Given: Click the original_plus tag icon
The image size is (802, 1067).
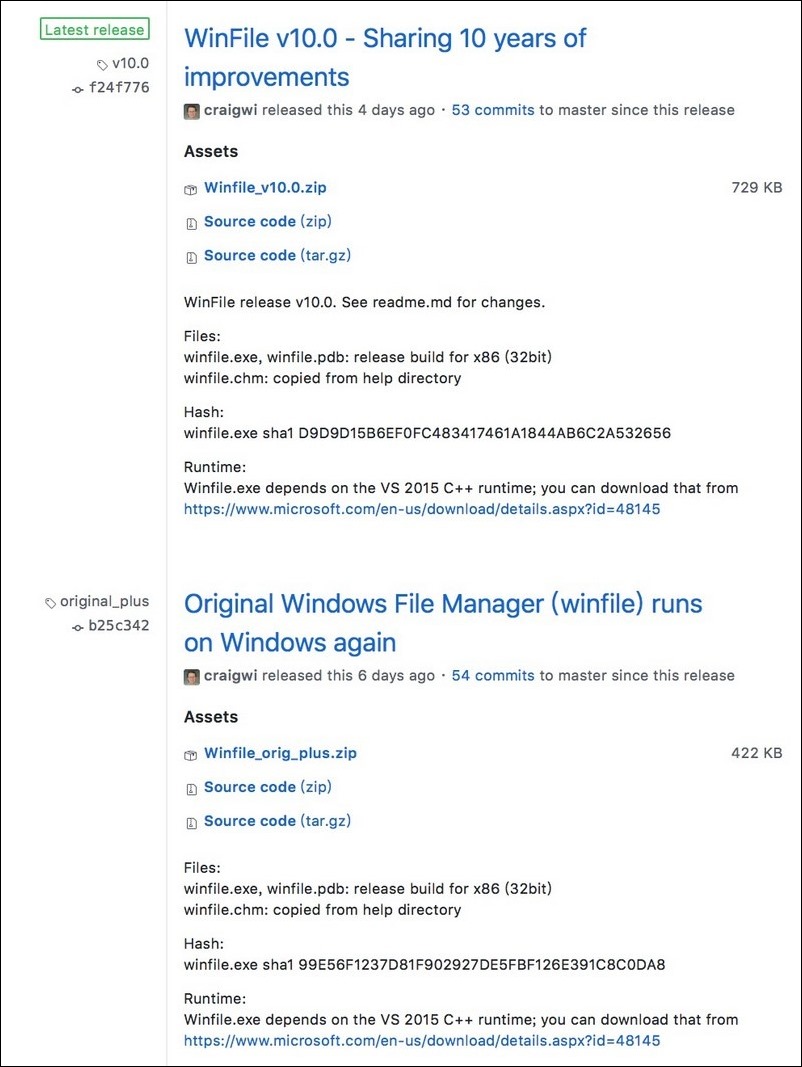Looking at the screenshot, I should (50, 603).
